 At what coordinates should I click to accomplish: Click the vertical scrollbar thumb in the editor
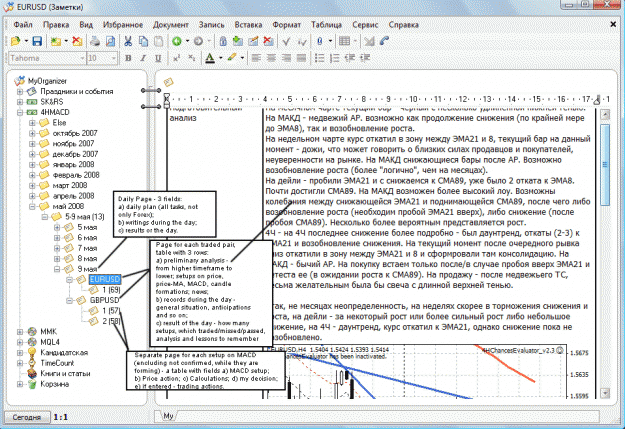point(605,165)
